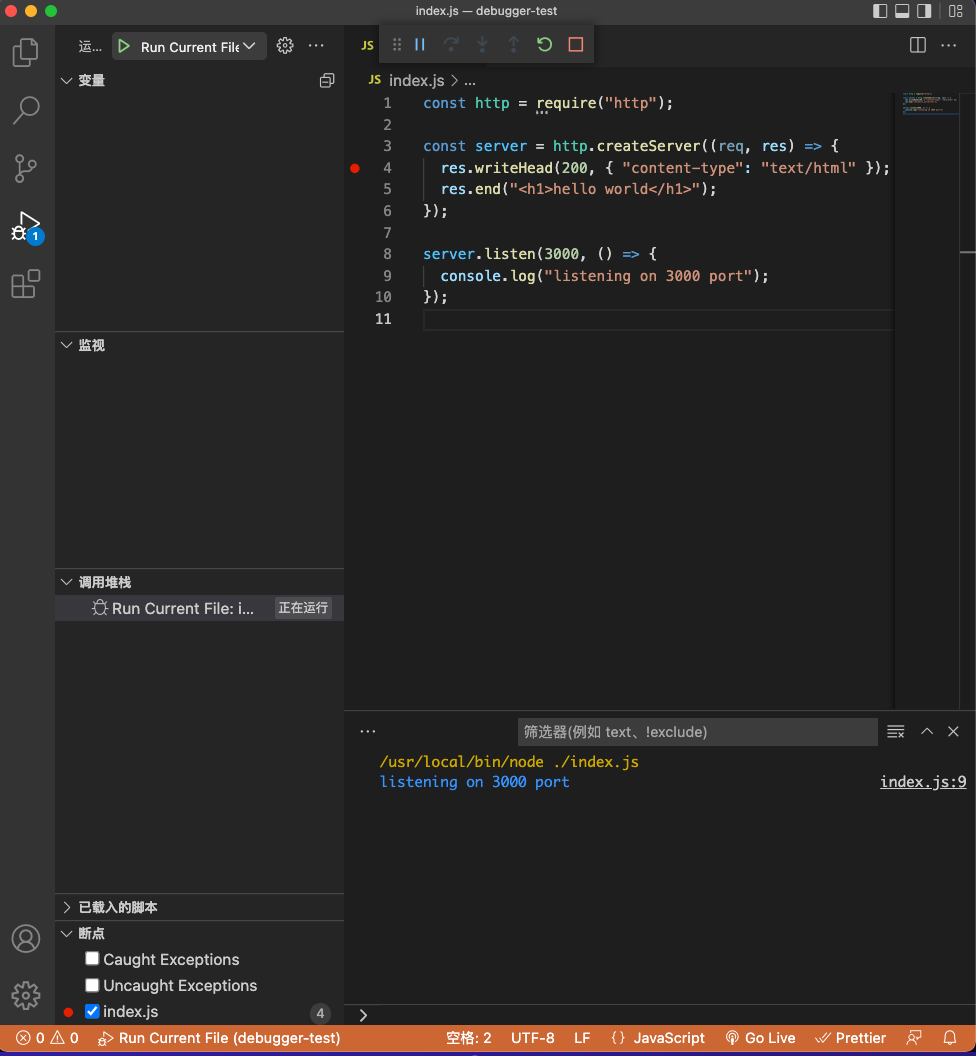Click the 'listening on 3000 port' console output
976x1056 pixels.
tap(474, 782)
